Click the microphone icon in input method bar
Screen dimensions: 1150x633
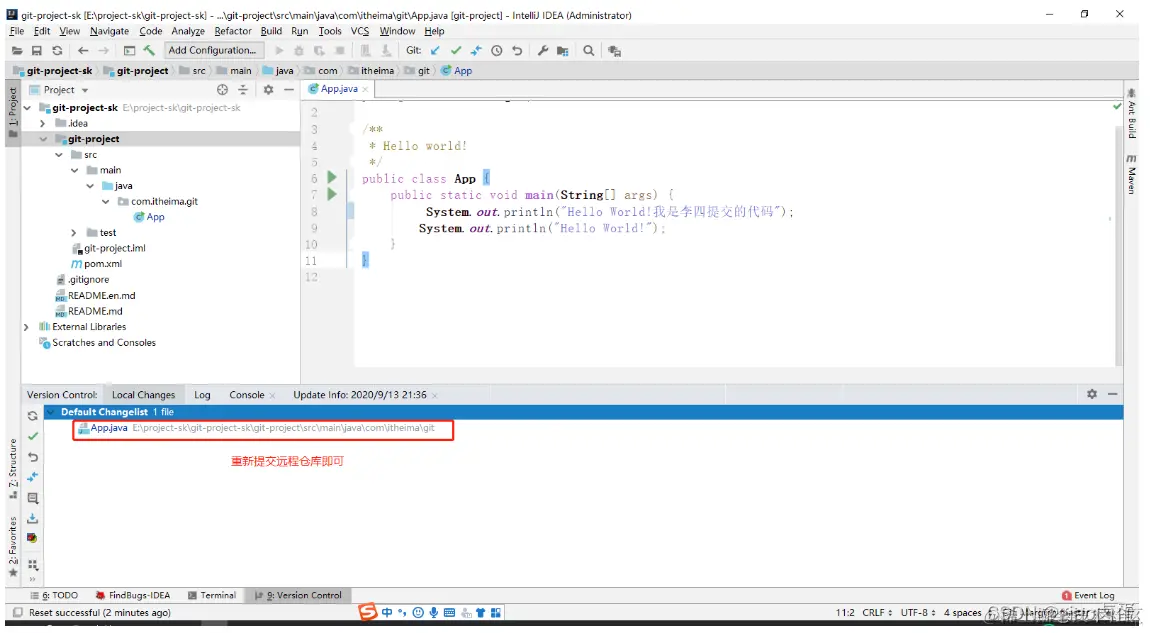tap(434, 612)
